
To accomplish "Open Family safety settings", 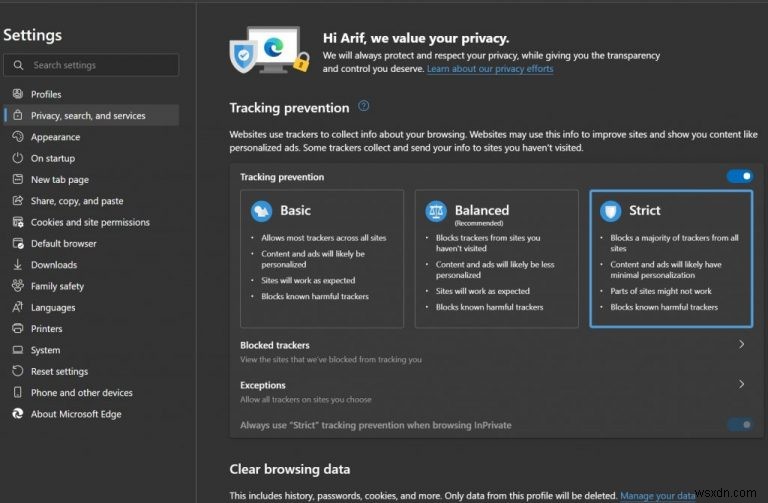I will click(91, 286).
